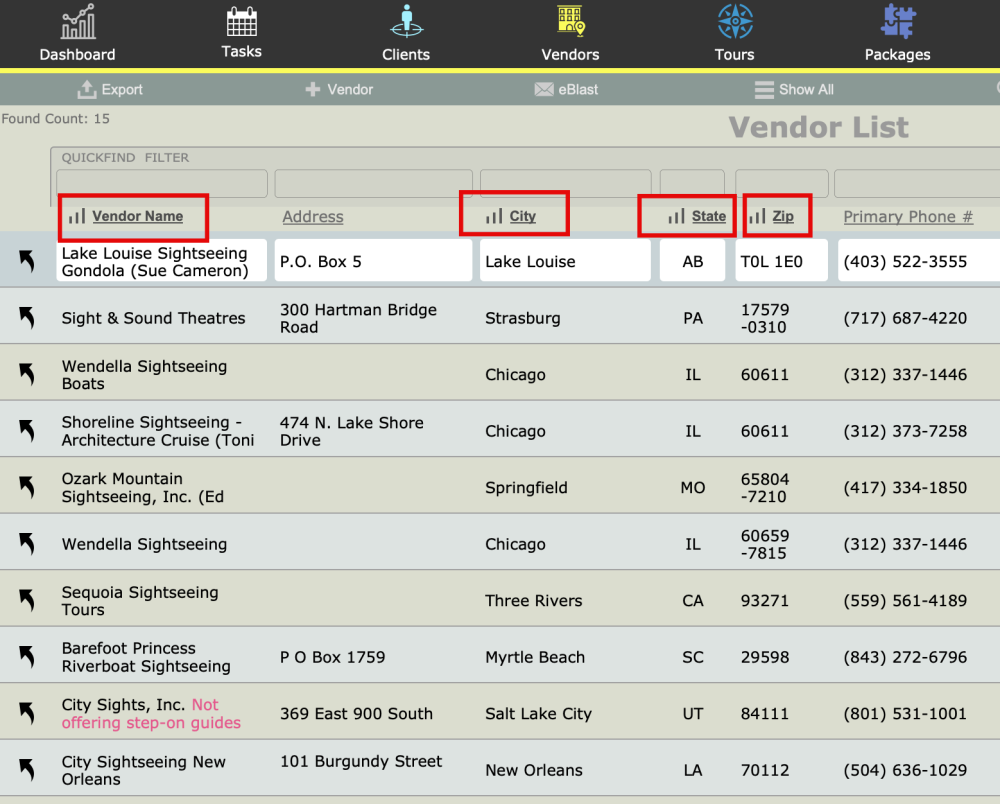Sort by Vendor Name column header
The width and height of the screenshot is (1000, 804).
(x=138, y=216)
